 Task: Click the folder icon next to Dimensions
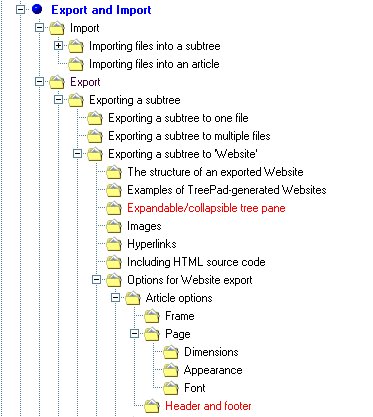coord(171,352)
